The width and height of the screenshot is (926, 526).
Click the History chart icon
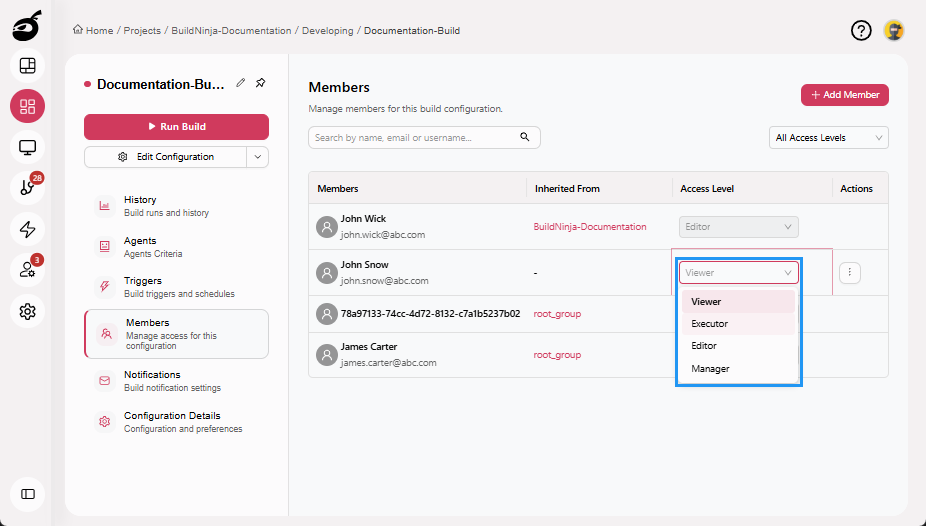coord(105,206)
